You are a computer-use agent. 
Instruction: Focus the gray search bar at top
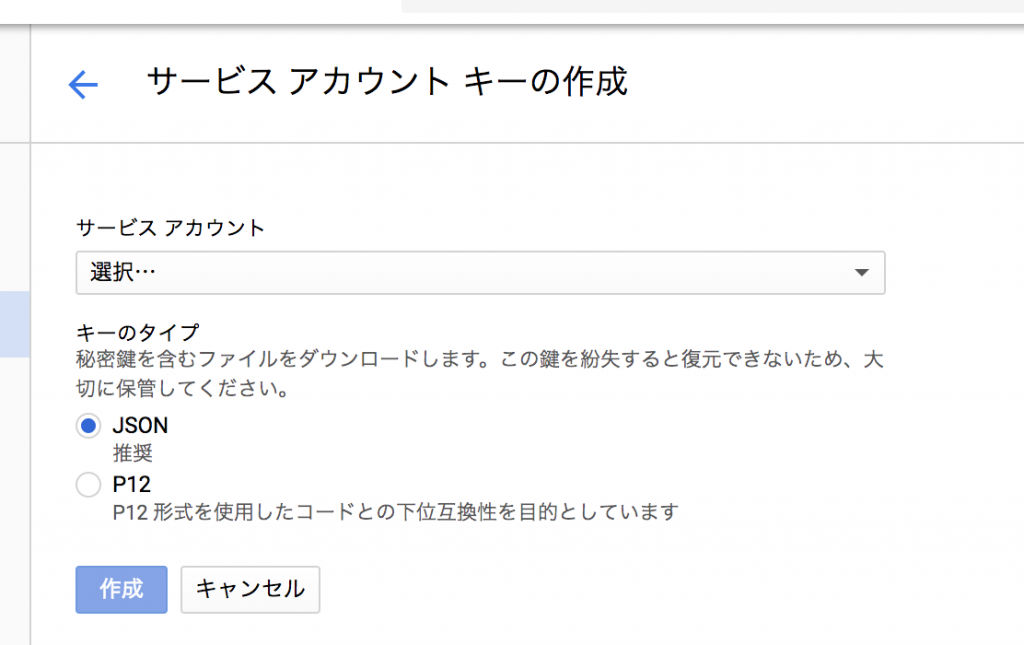coord(712,6)
